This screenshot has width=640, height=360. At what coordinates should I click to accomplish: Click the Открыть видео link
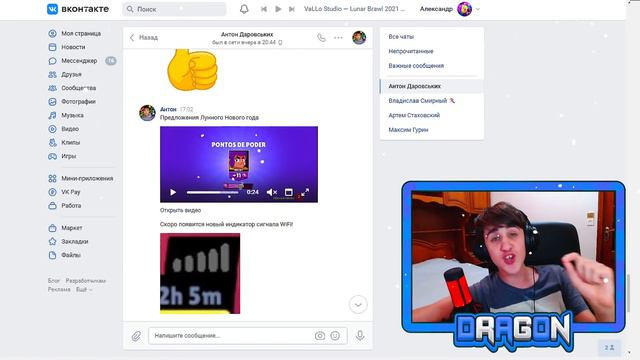(180, 210)
